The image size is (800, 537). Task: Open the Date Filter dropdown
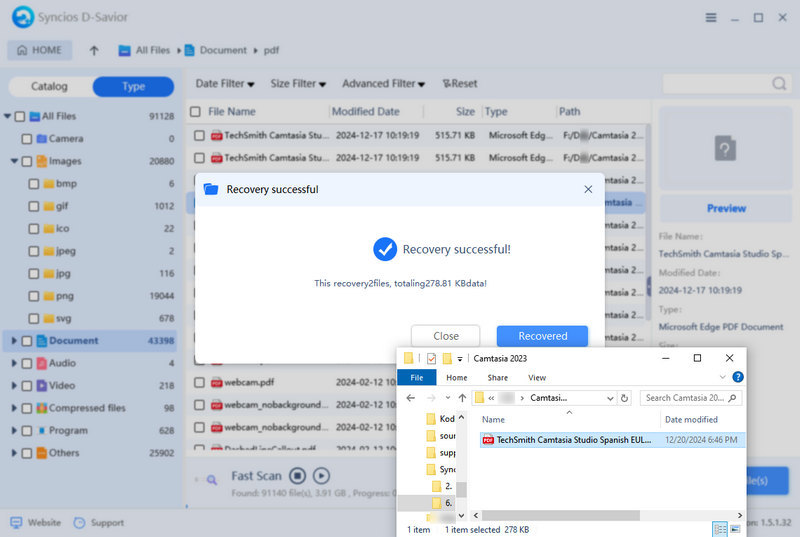224,84
